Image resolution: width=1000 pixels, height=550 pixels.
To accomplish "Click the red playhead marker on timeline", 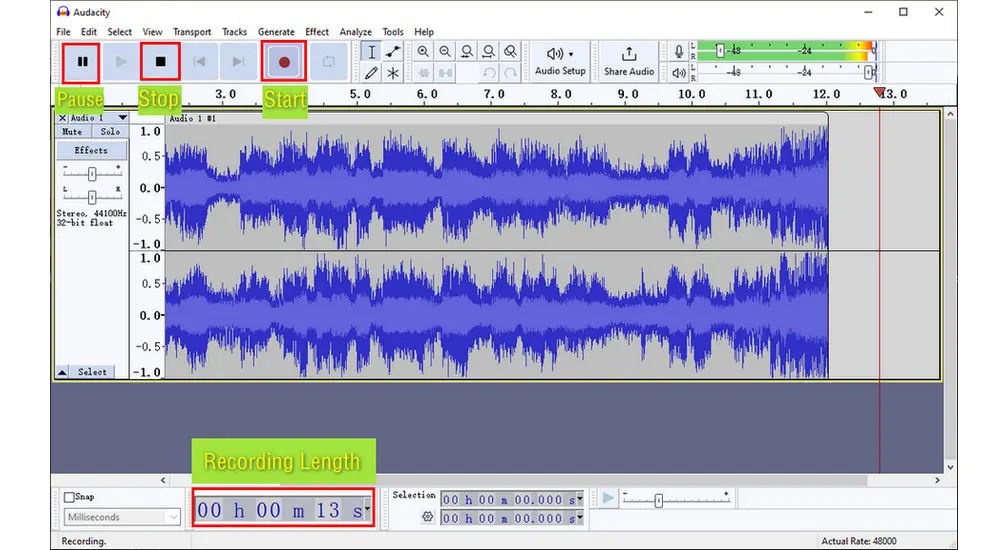I will tap(879, 93).
